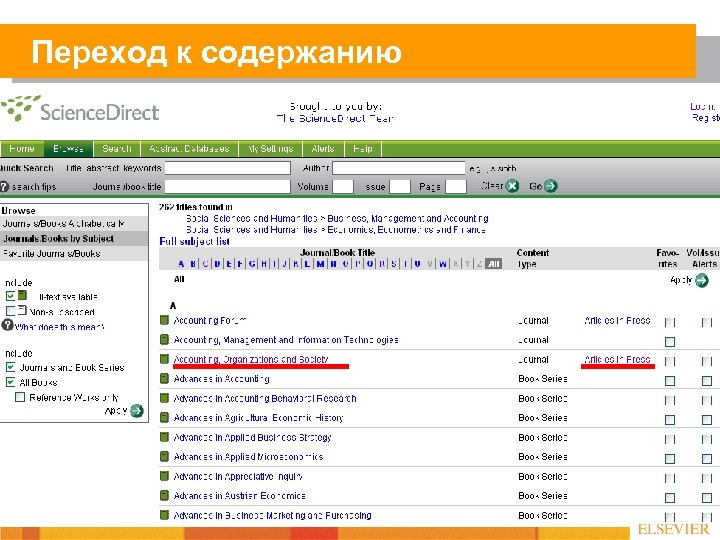Check the alerts box for Advances in Austrian Economics
The width and height of the screenshot is (720, 540).
(707, 498)
